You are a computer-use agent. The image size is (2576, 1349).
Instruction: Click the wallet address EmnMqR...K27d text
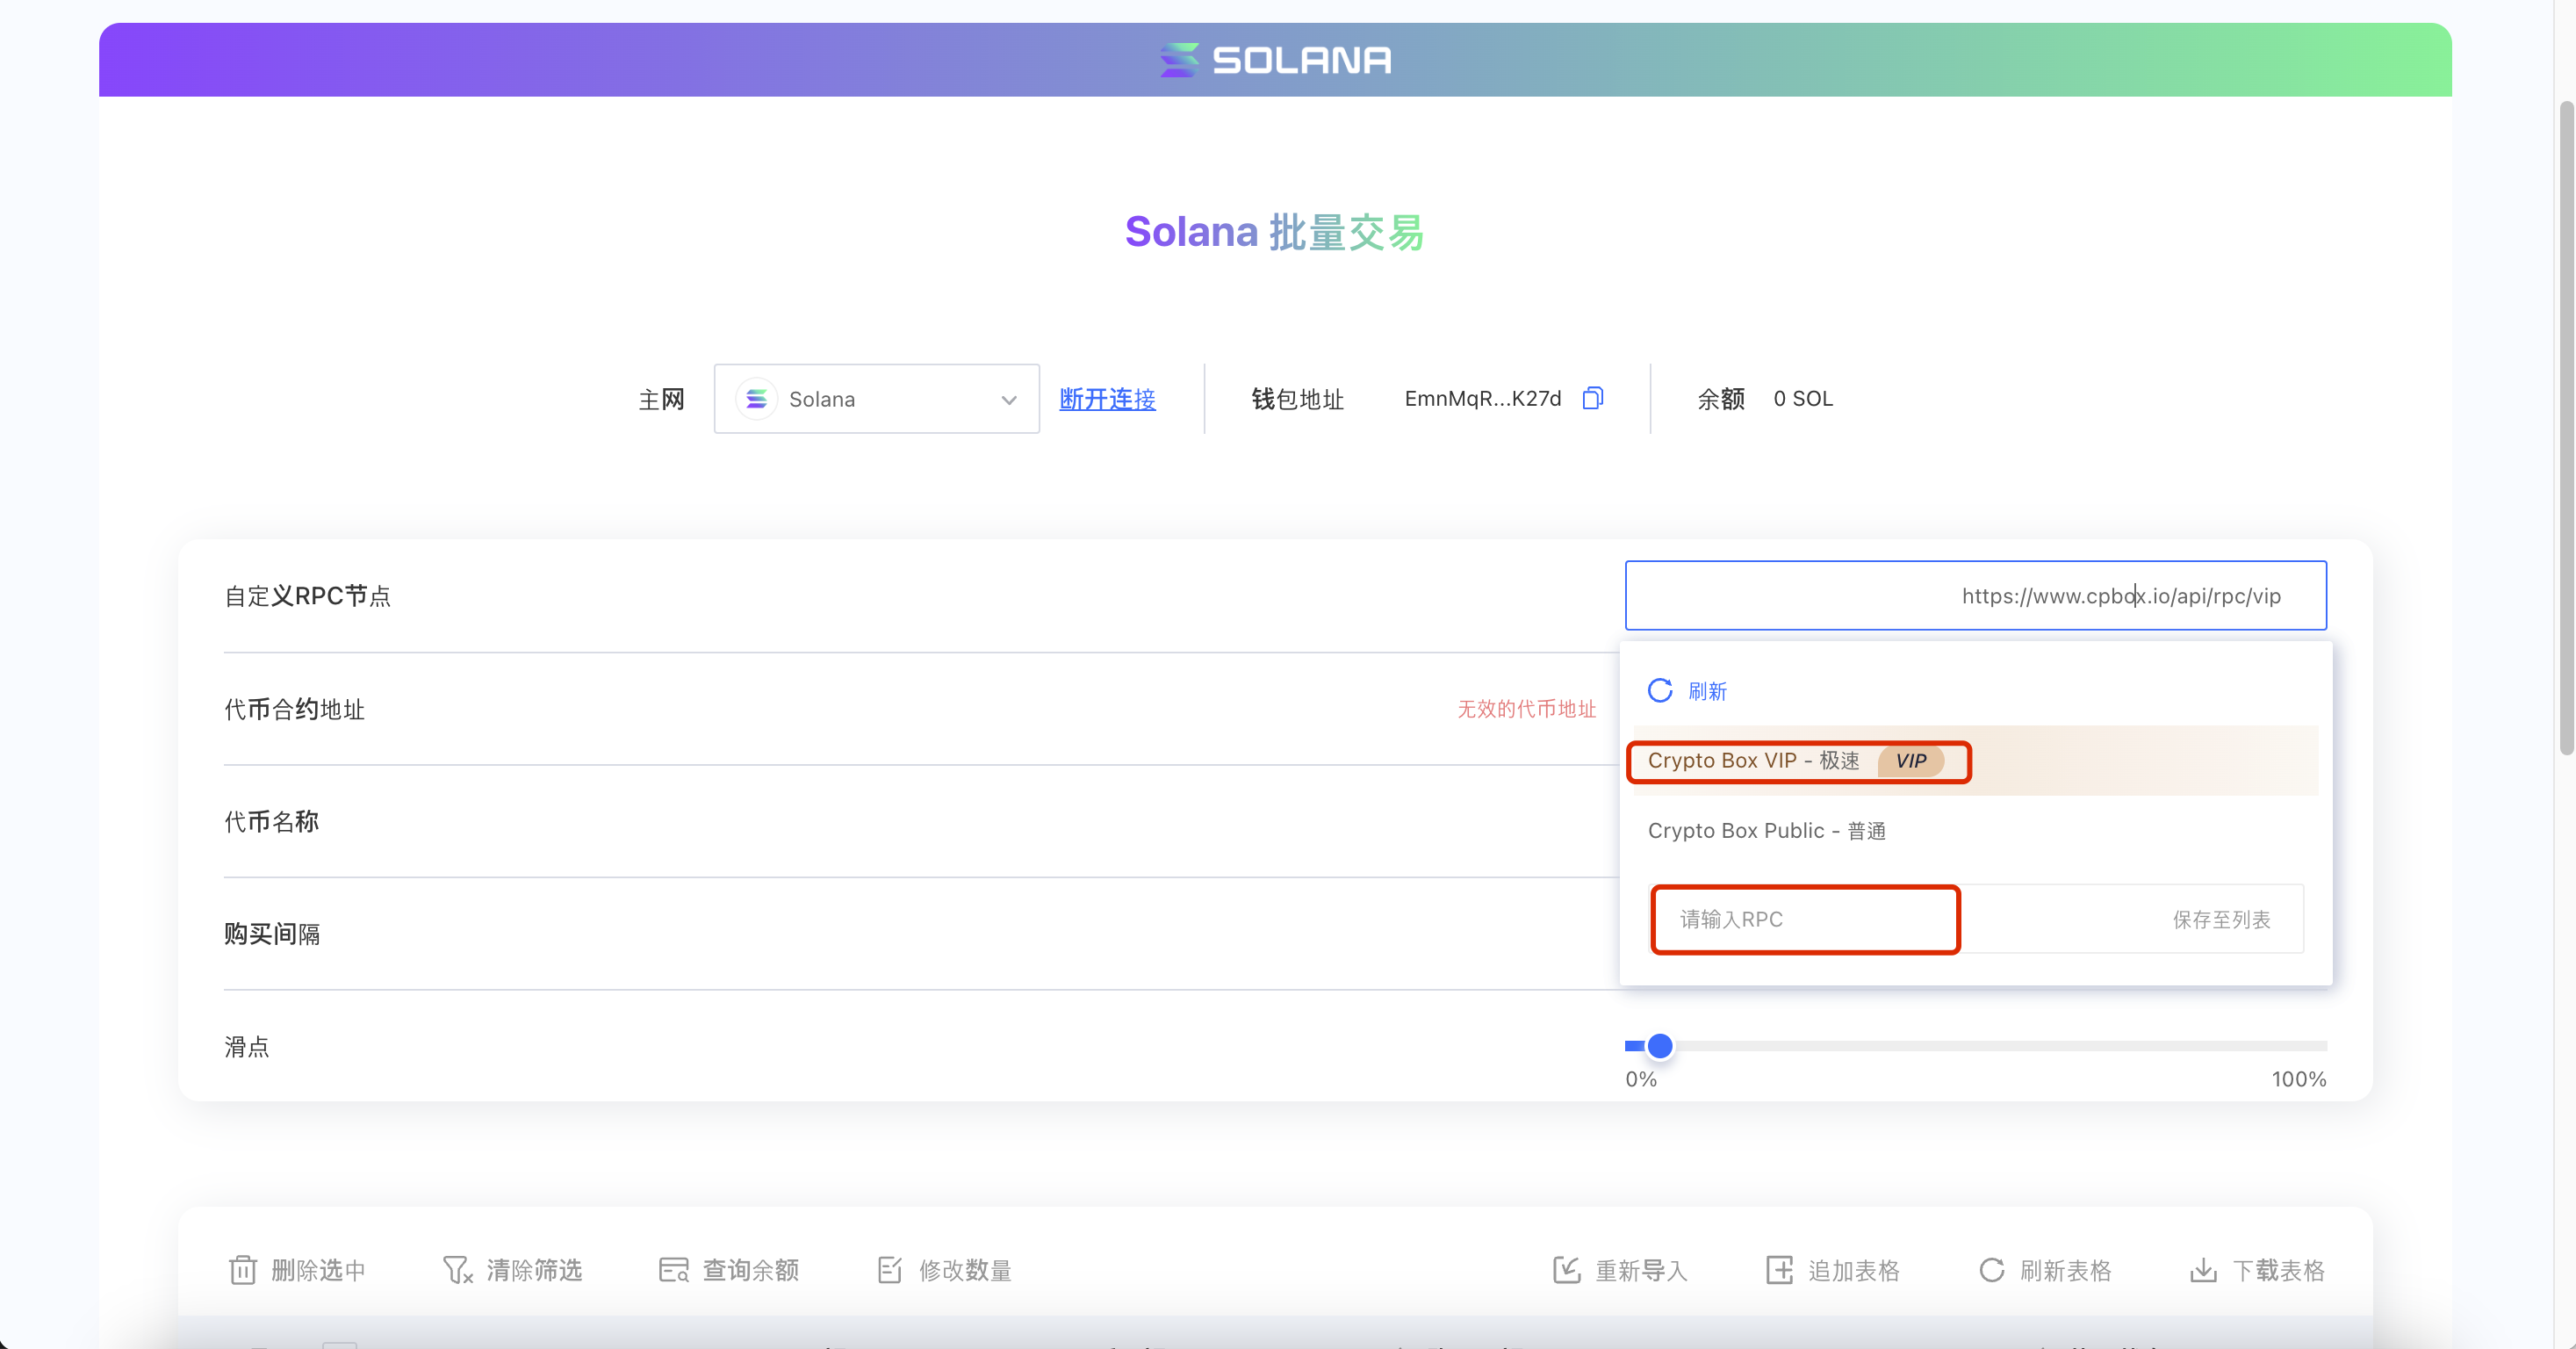click(1483, 398)
